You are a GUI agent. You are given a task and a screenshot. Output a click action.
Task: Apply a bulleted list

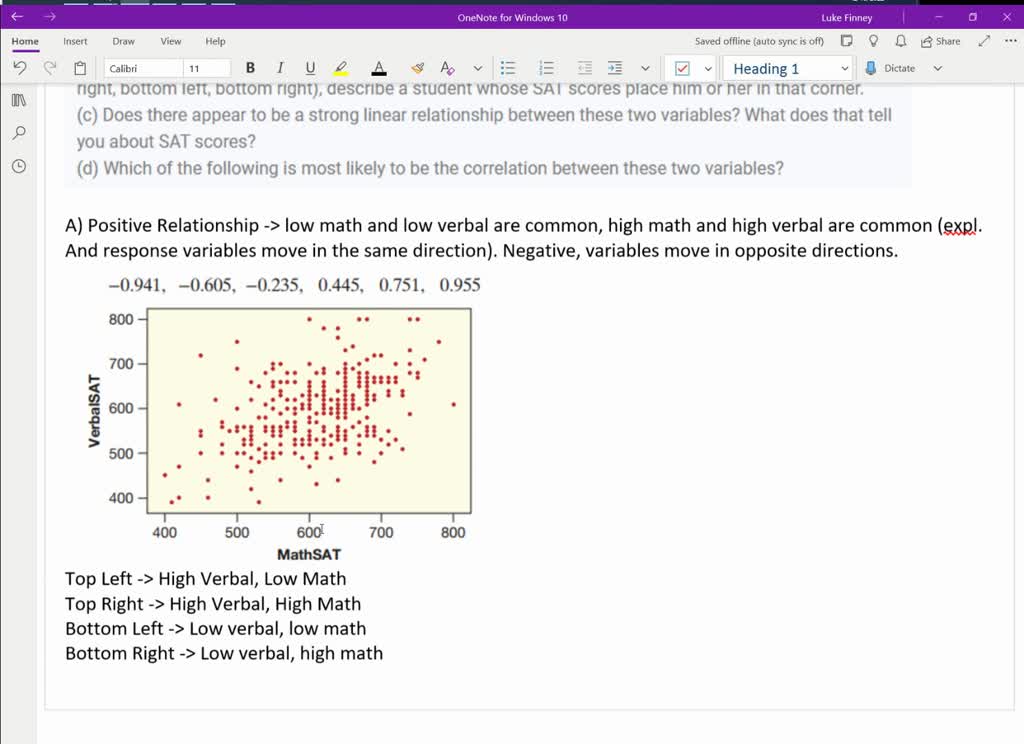[507, 68]
